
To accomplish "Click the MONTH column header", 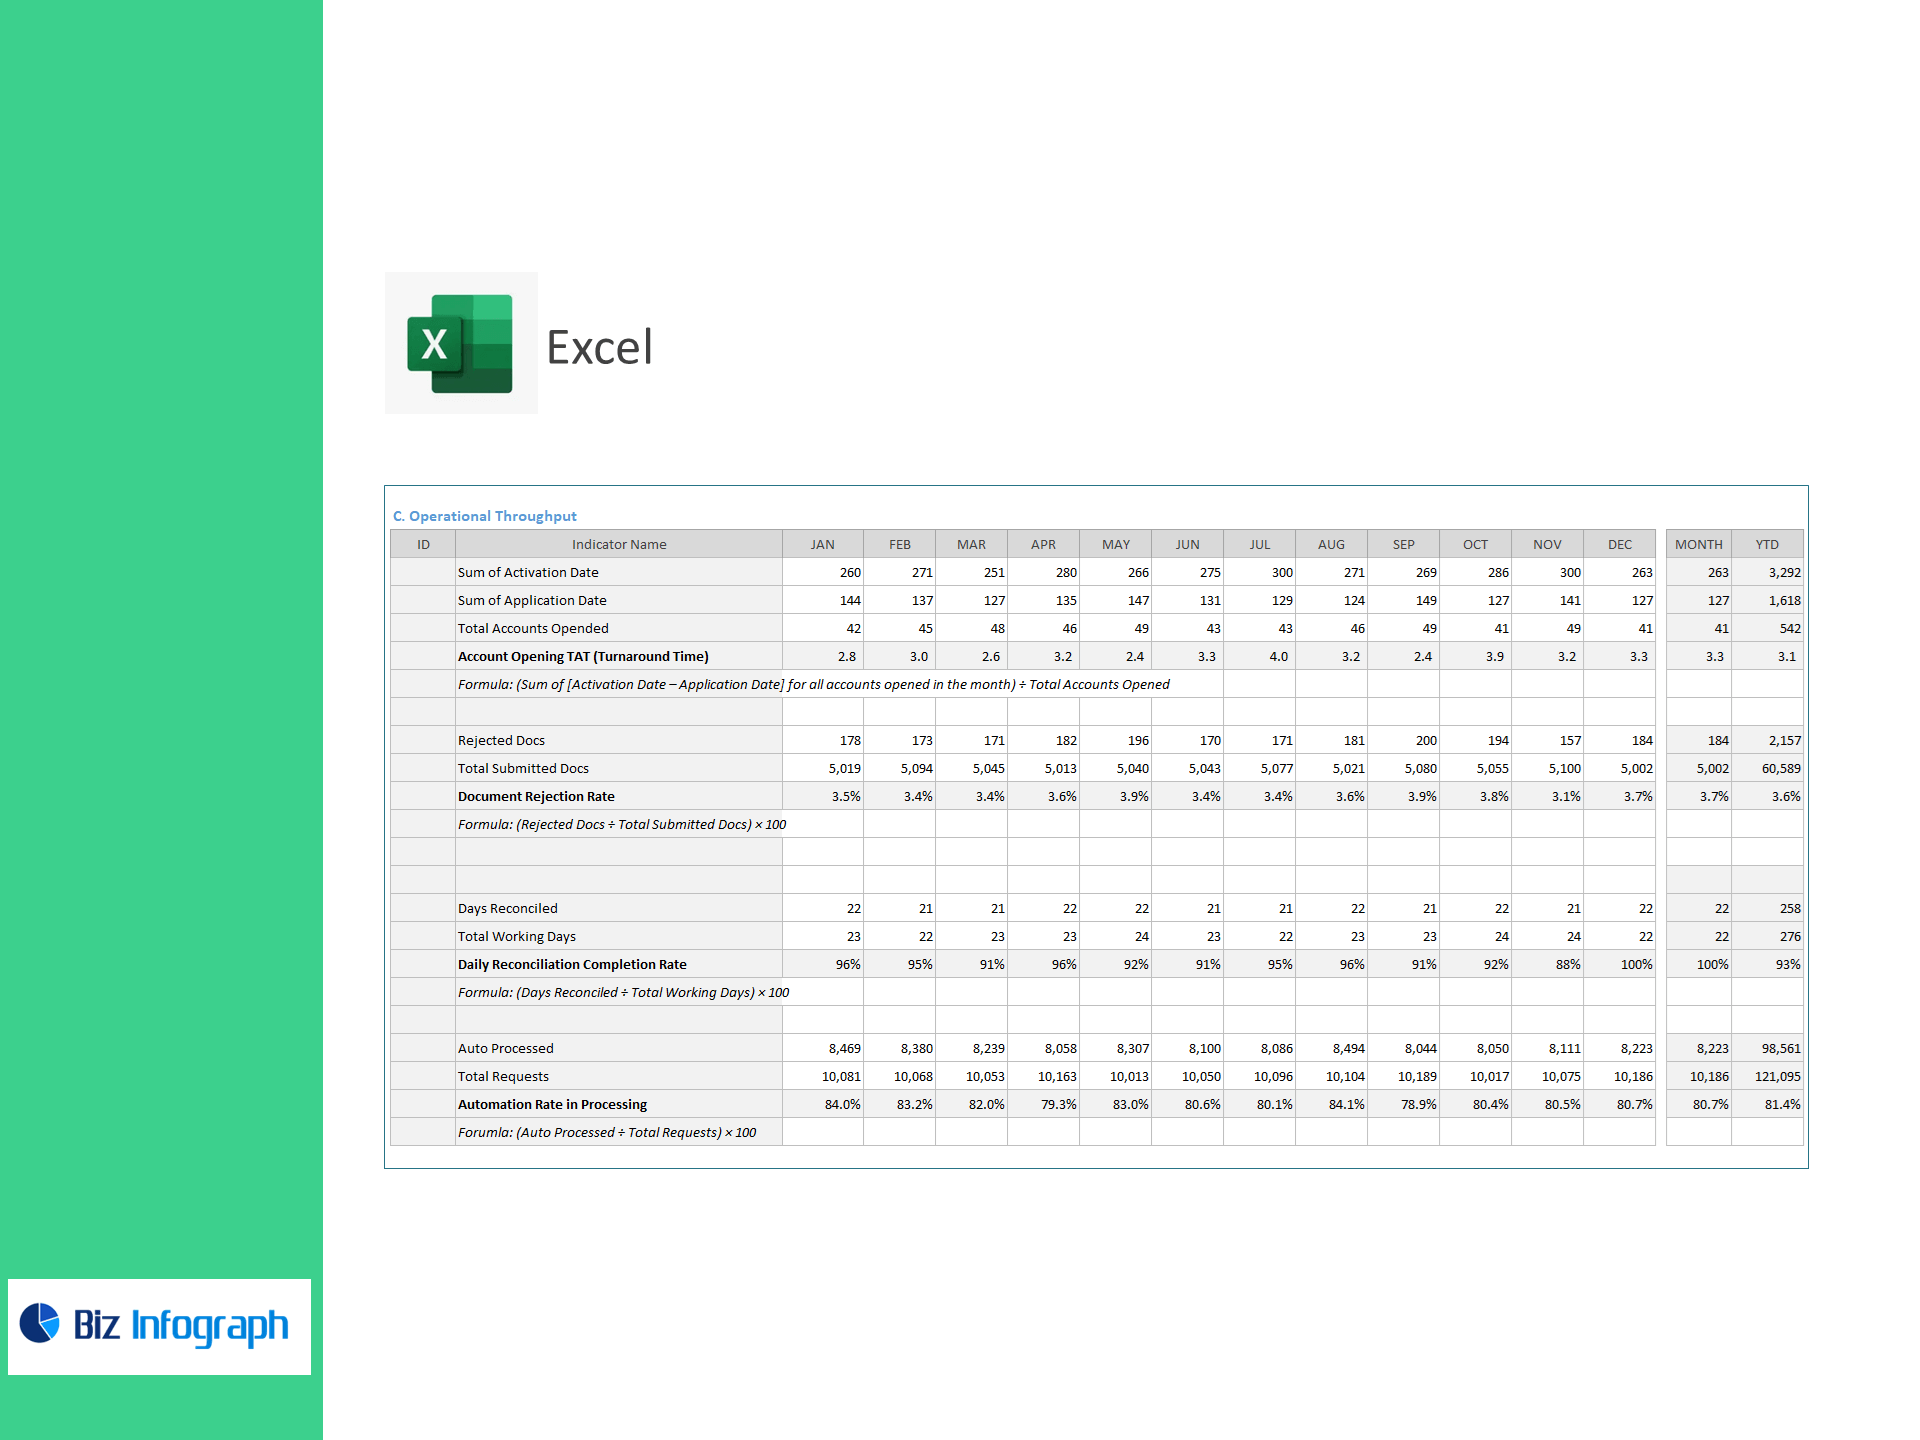I will [1698, 545].
